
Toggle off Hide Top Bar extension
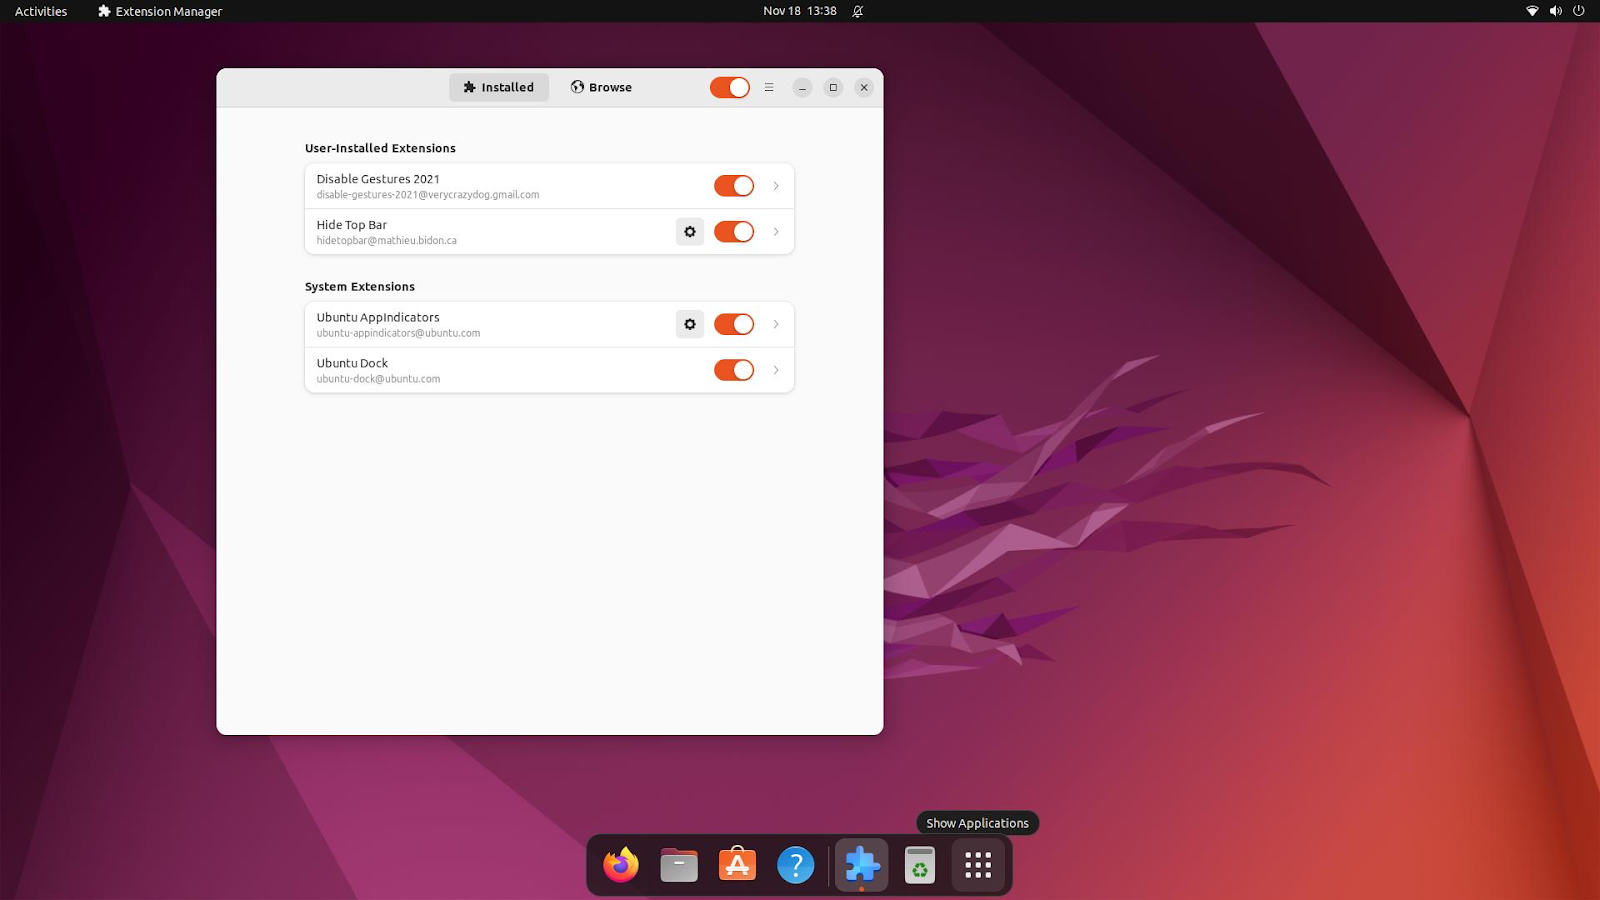(x=734, y=232)
